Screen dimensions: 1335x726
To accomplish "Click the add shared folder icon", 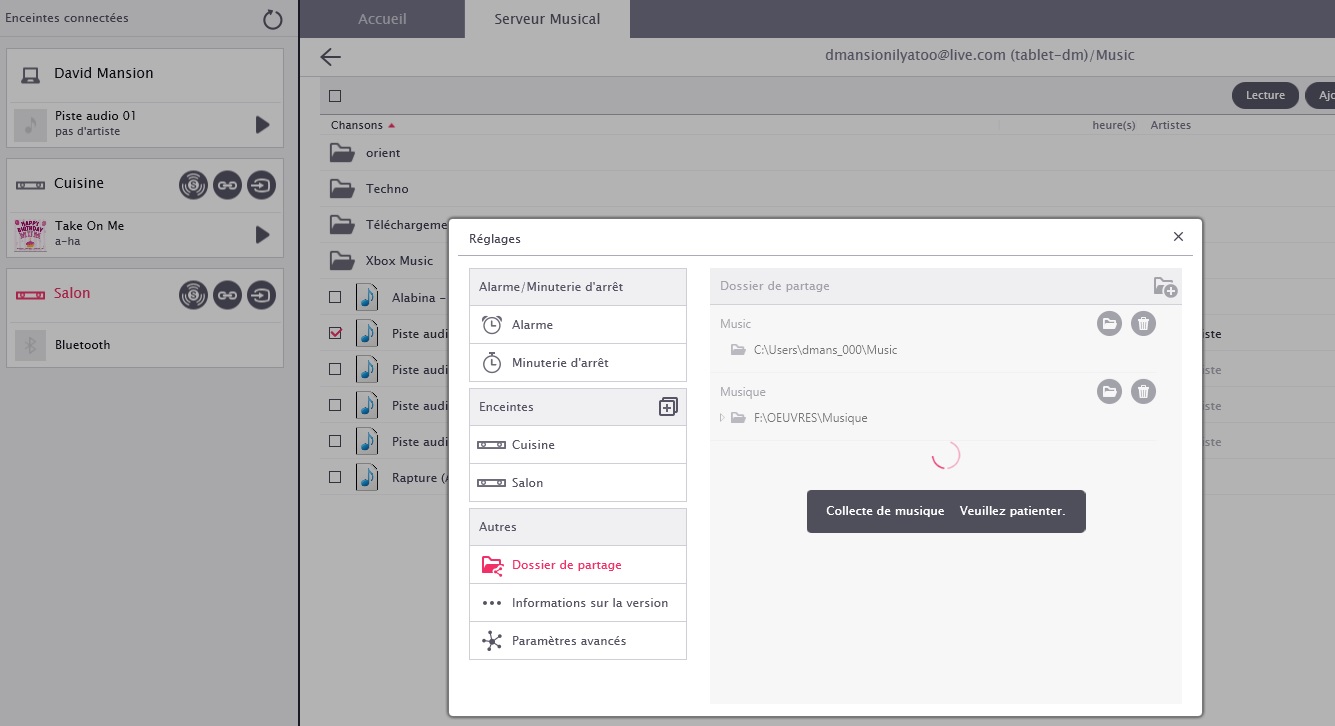I will (1165, 287).
